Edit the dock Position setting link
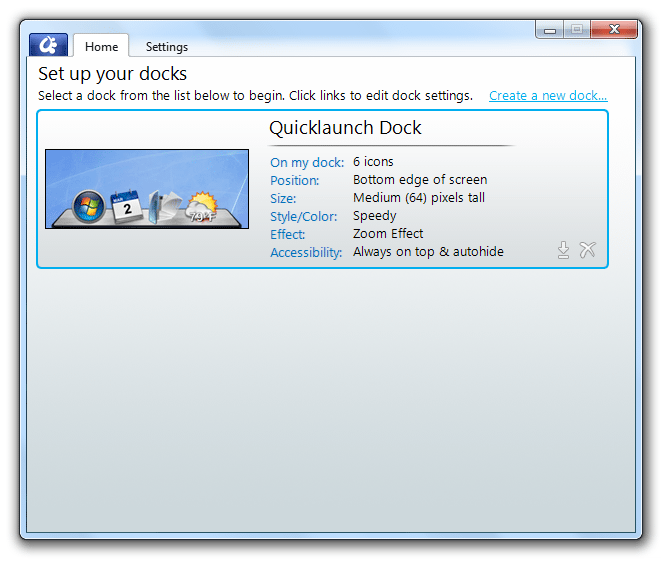Image resolution: width=665 pixels, height=561 pixels. click(x=295, y=180)
